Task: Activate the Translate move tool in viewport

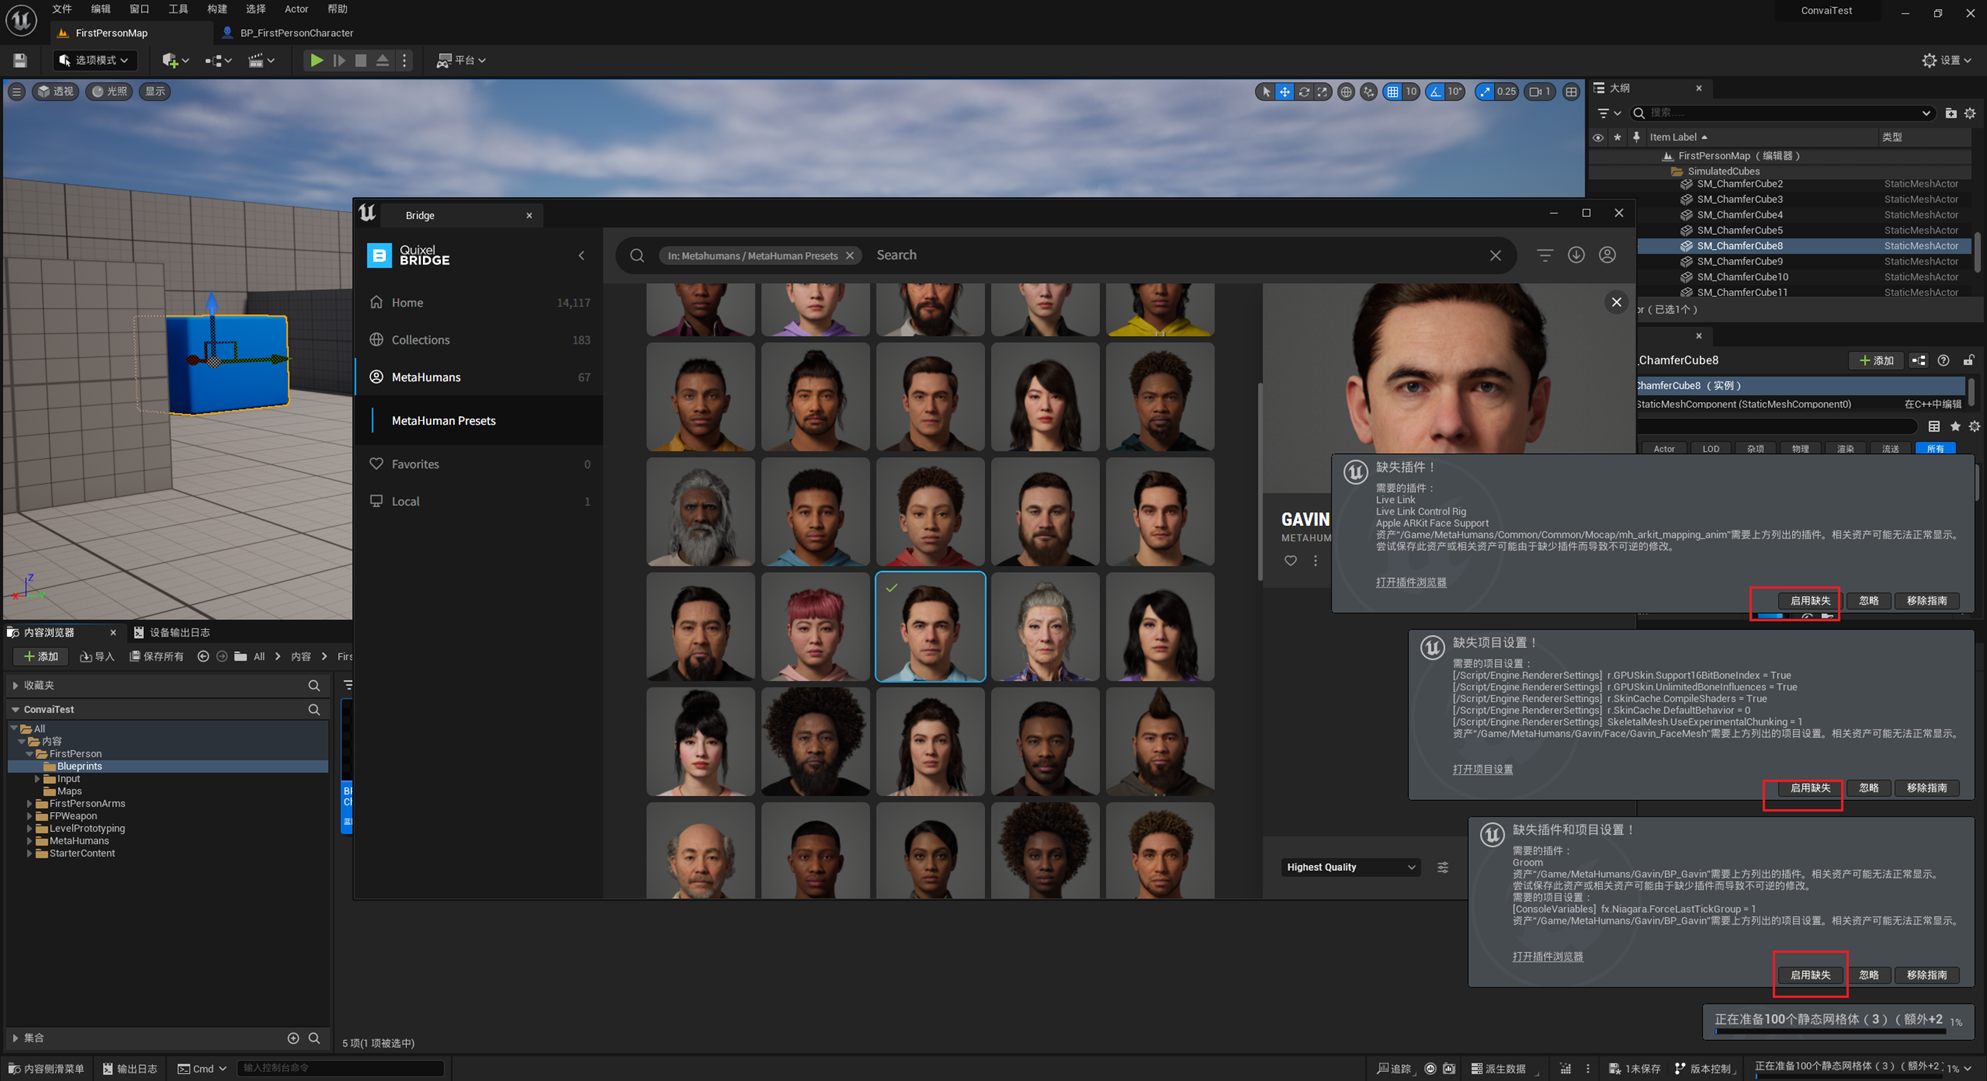Action: pyautogui.click(x=1285, y=91)
